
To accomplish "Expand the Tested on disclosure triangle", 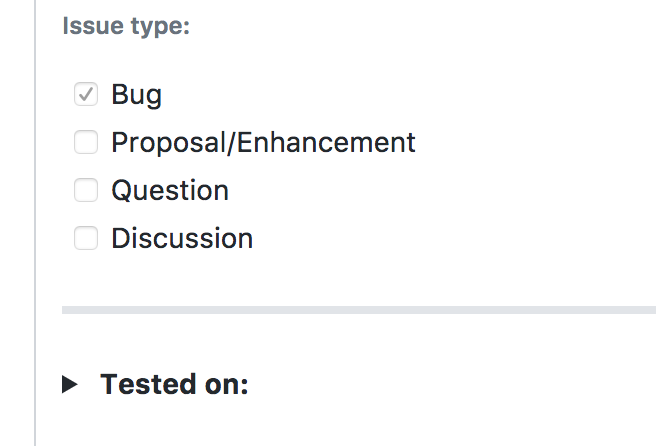I will (69, 384).
